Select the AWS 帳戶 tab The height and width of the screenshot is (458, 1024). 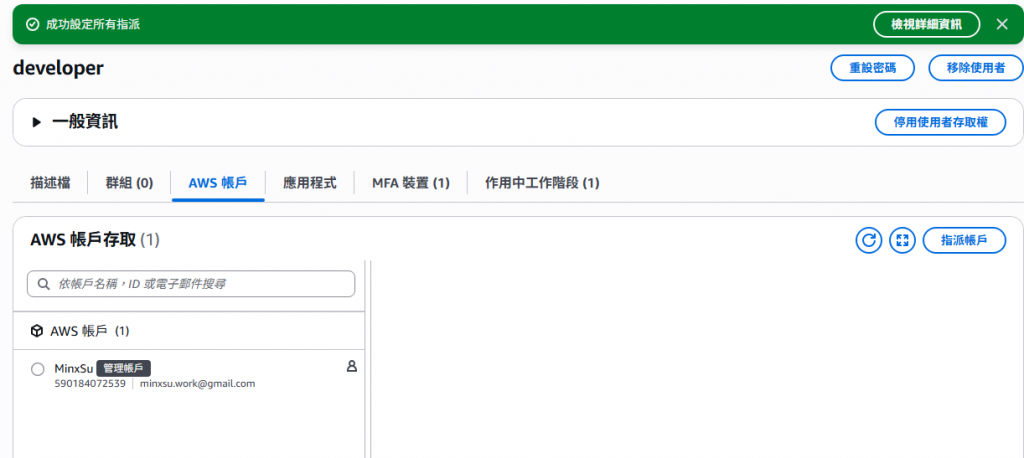point(218,183)
